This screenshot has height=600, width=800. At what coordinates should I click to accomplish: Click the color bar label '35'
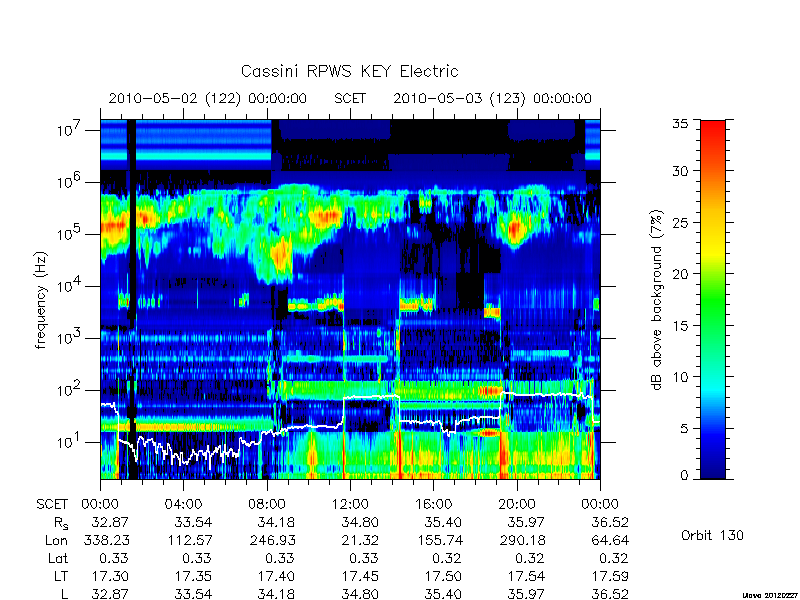681,124
